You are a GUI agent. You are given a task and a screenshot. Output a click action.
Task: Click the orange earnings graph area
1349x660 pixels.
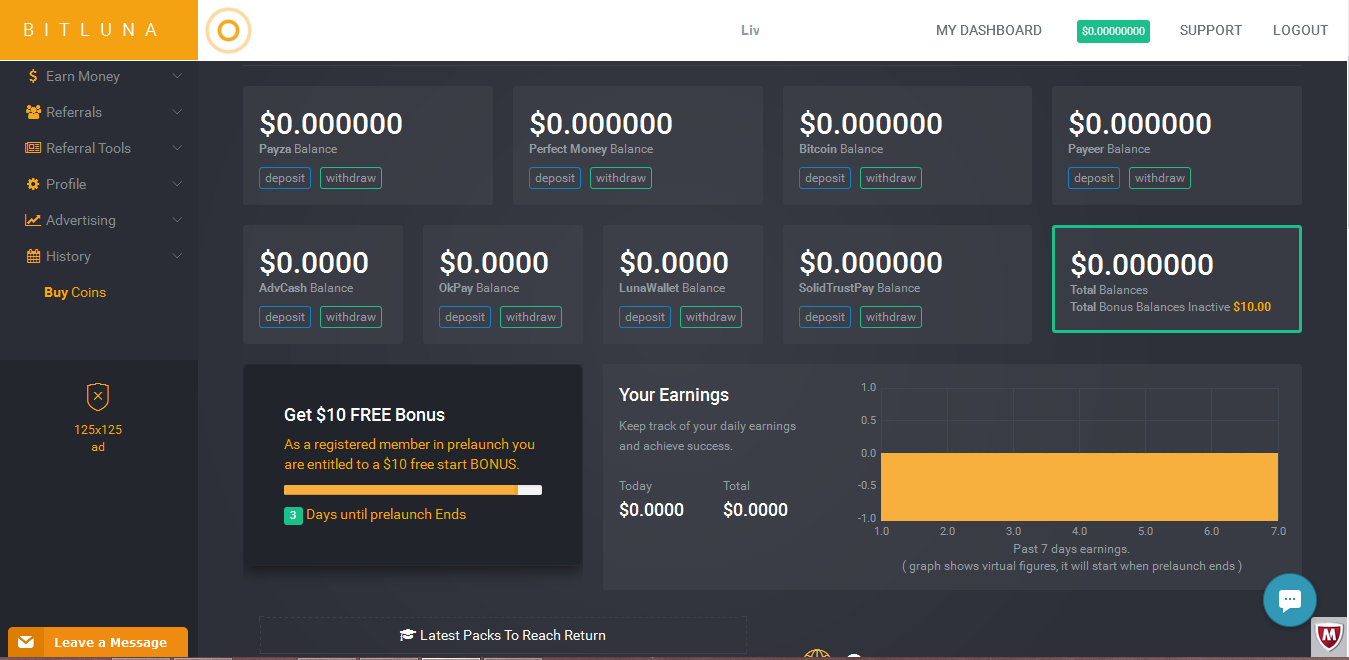point(1079,486)
